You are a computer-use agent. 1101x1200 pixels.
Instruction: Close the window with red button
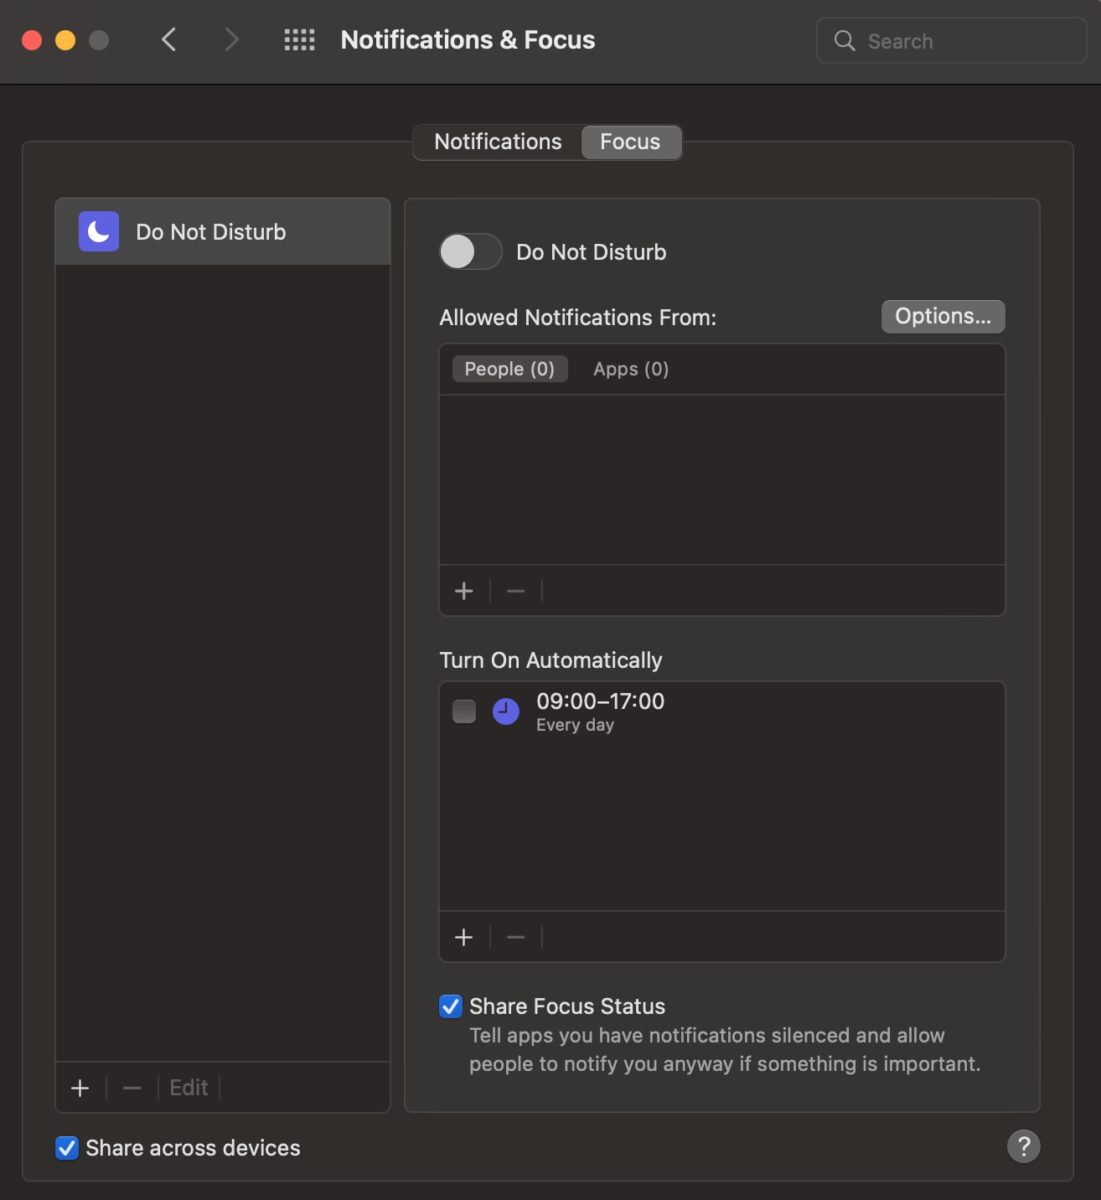32,40
